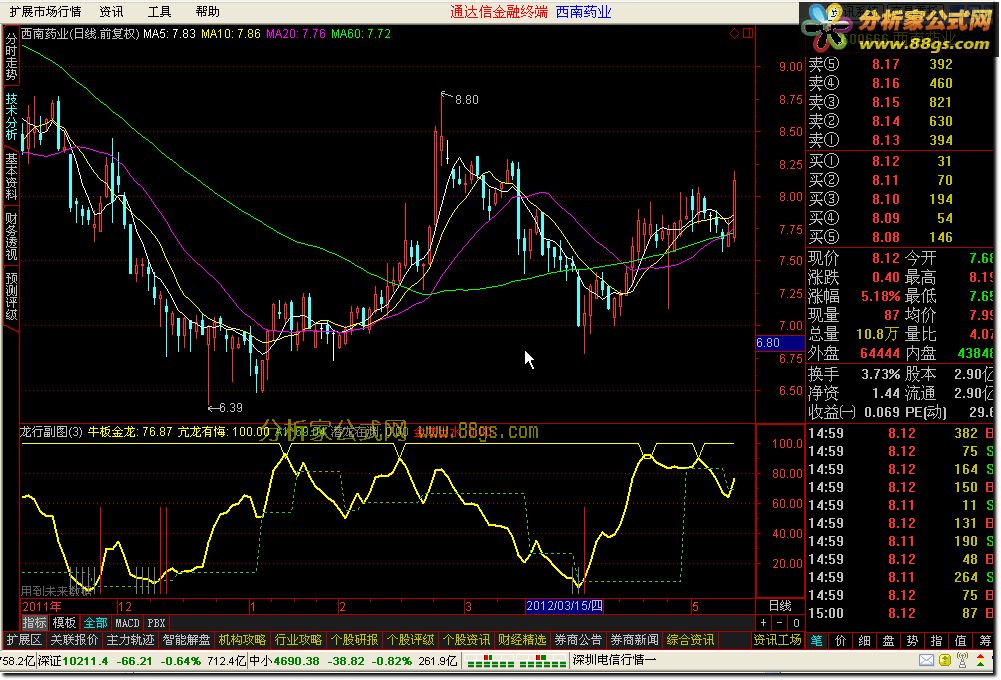Click the 深证 10211.4 index in status bar
Screen dimensions: 1001x680
(73, 661)
